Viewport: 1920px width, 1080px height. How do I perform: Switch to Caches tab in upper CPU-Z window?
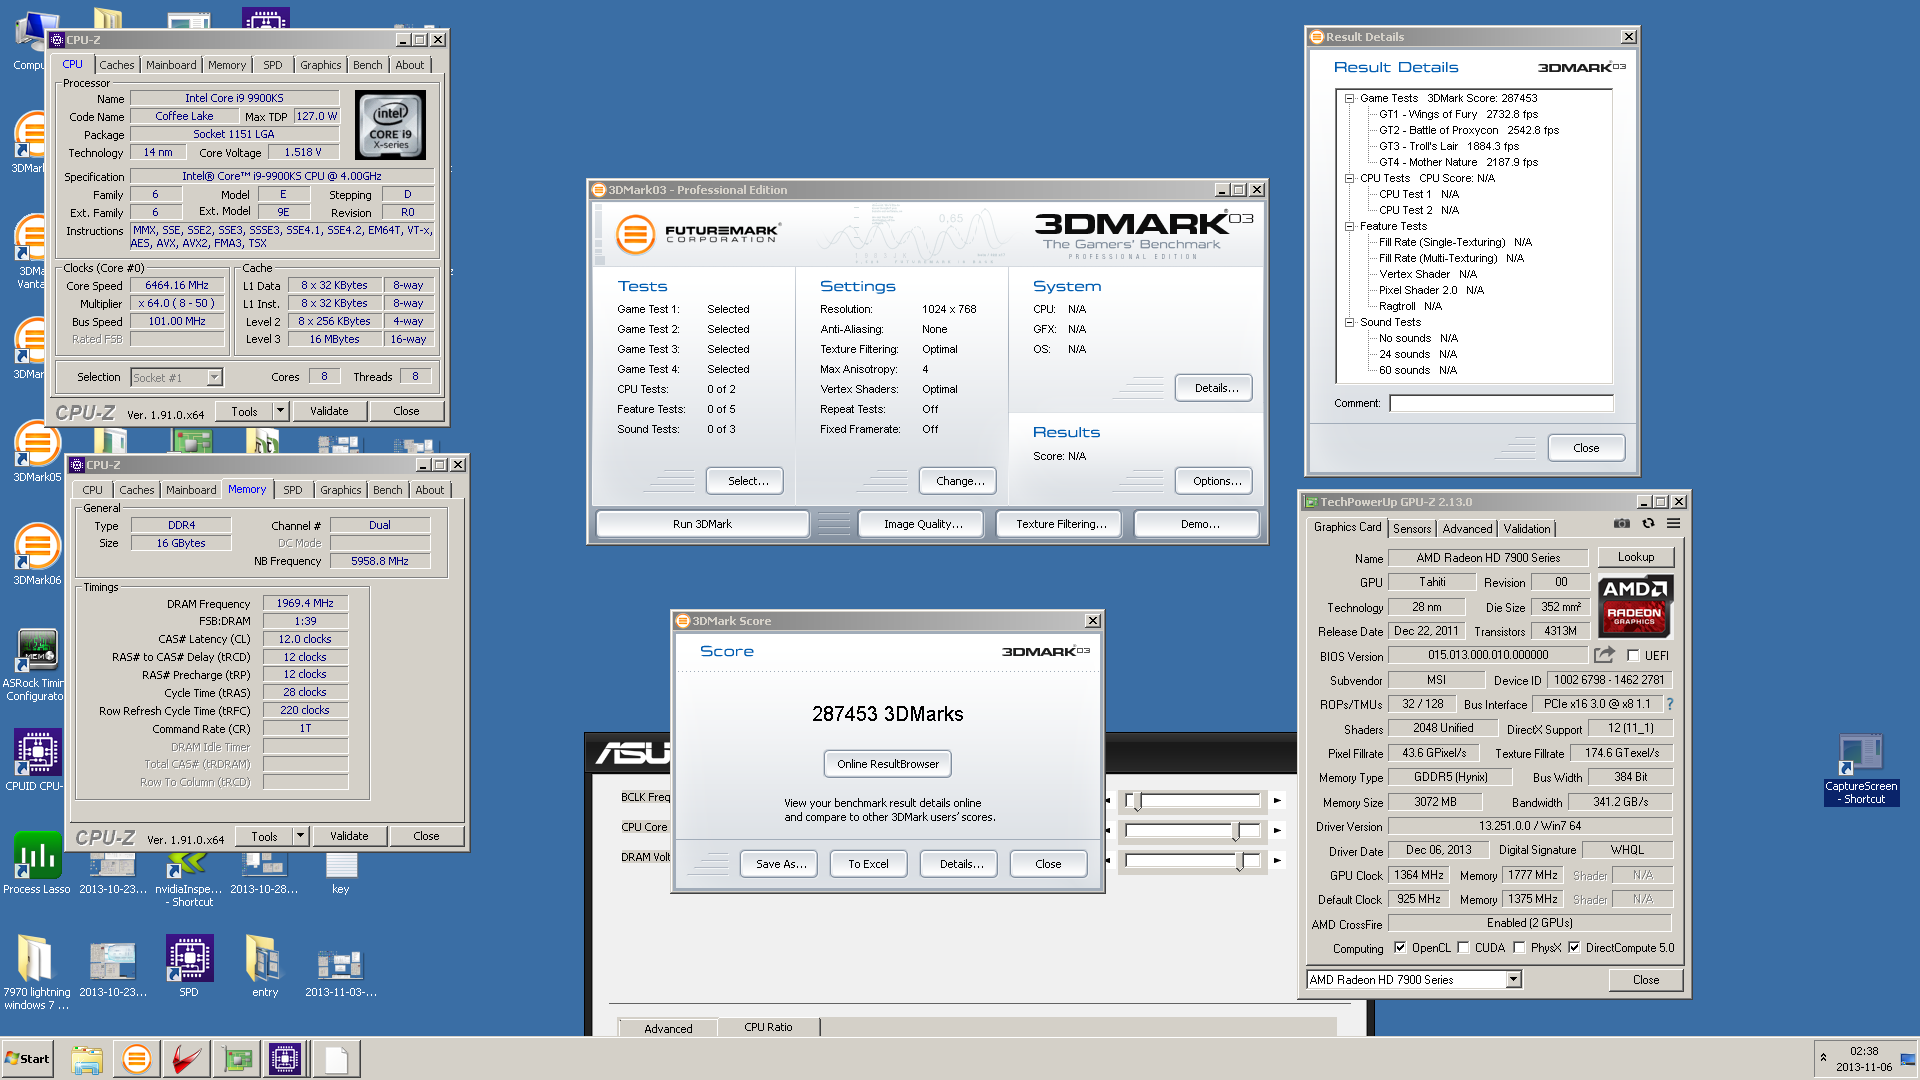click(x=116, y=65)
